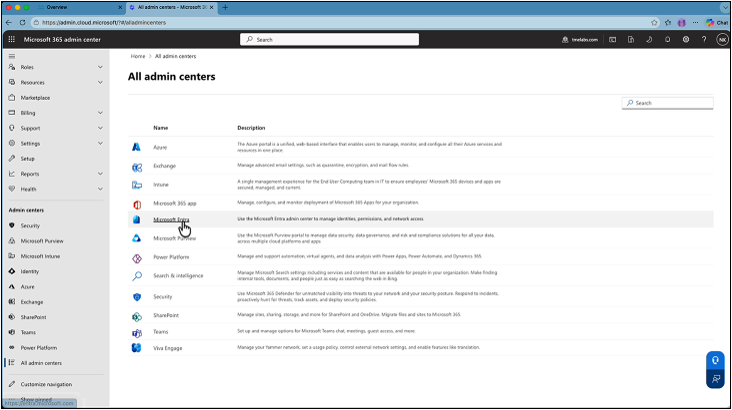732x410 pixels.
Task: Click the Azure icon in the table
Action: point(136,147)
